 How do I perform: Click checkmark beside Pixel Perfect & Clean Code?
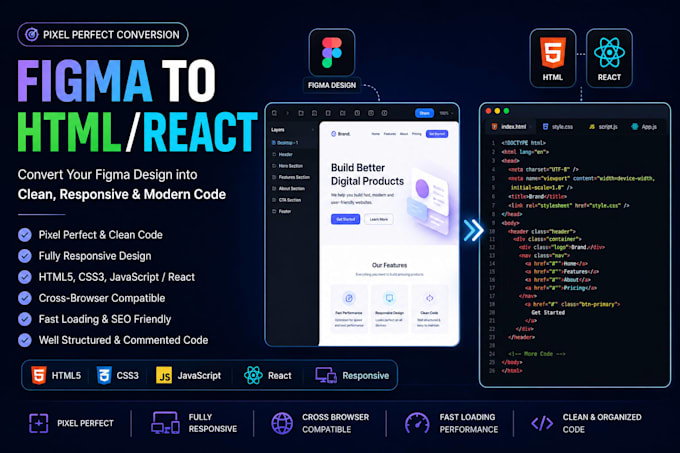click(25, 235)
